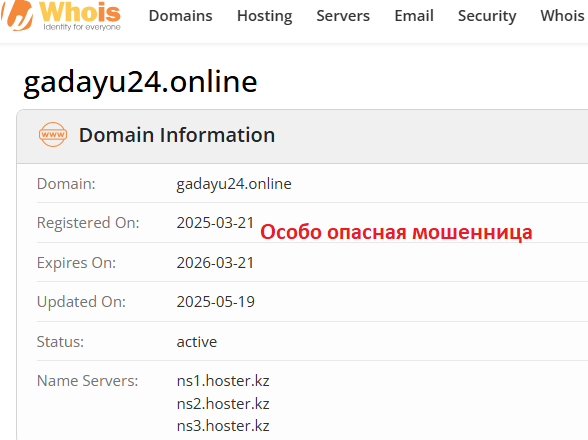Click the active status value

point(197,342)
